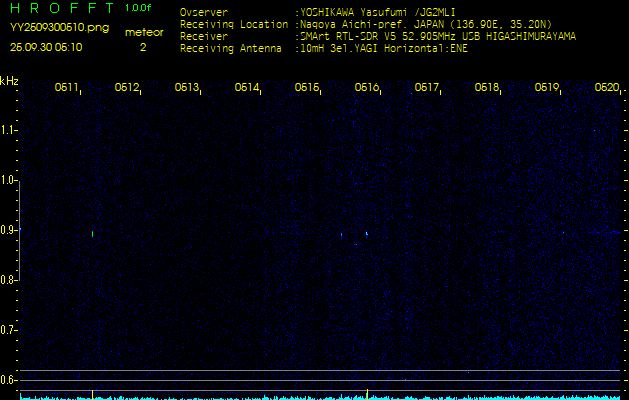
Task: Select the file name YY2509300510.png
Action: [59, 28]
